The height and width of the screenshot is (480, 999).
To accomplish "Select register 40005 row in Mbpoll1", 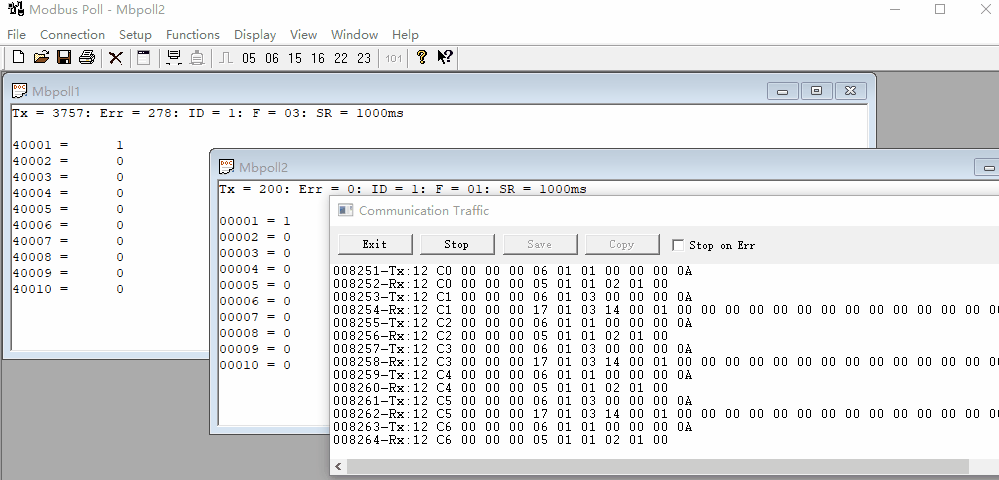I will pos(68,209).
